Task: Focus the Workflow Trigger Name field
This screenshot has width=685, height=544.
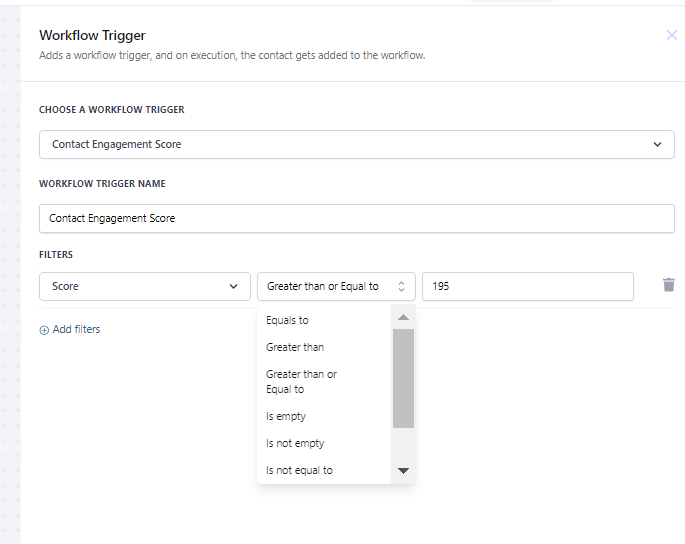Action: (356, 218)
